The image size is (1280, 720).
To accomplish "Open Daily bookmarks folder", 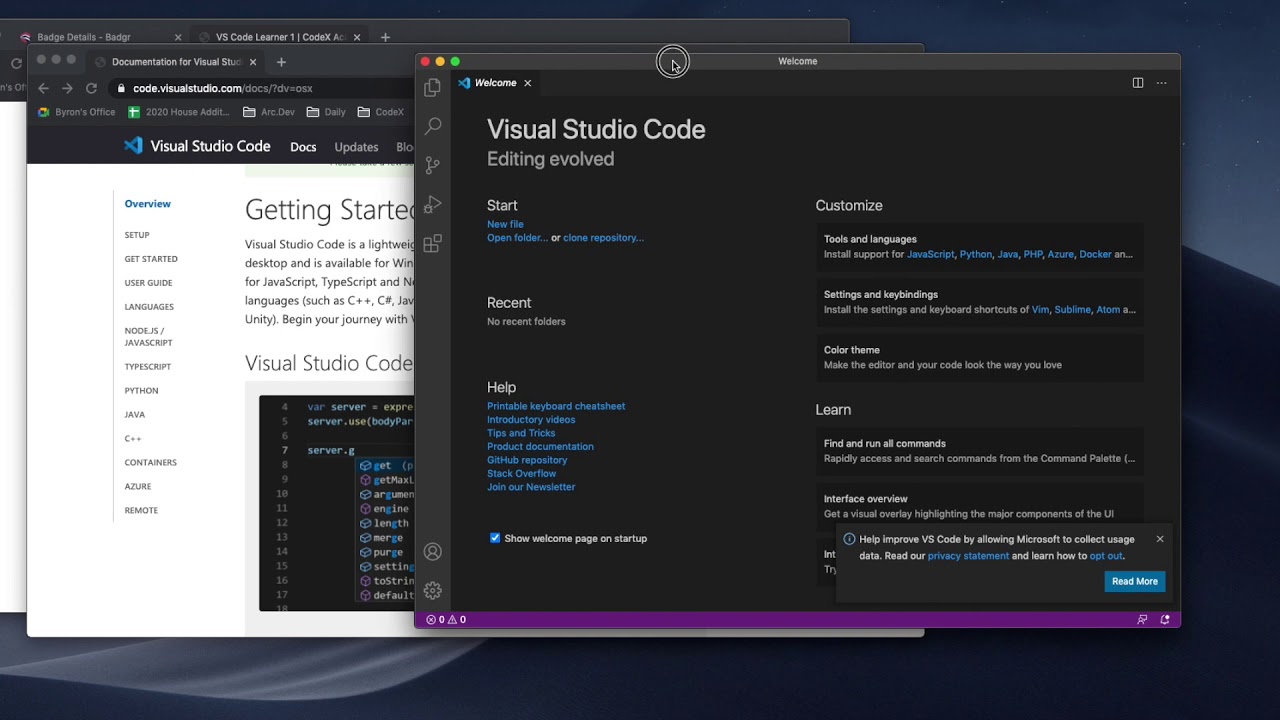I will pyautogui.click(x=326, y=112).
